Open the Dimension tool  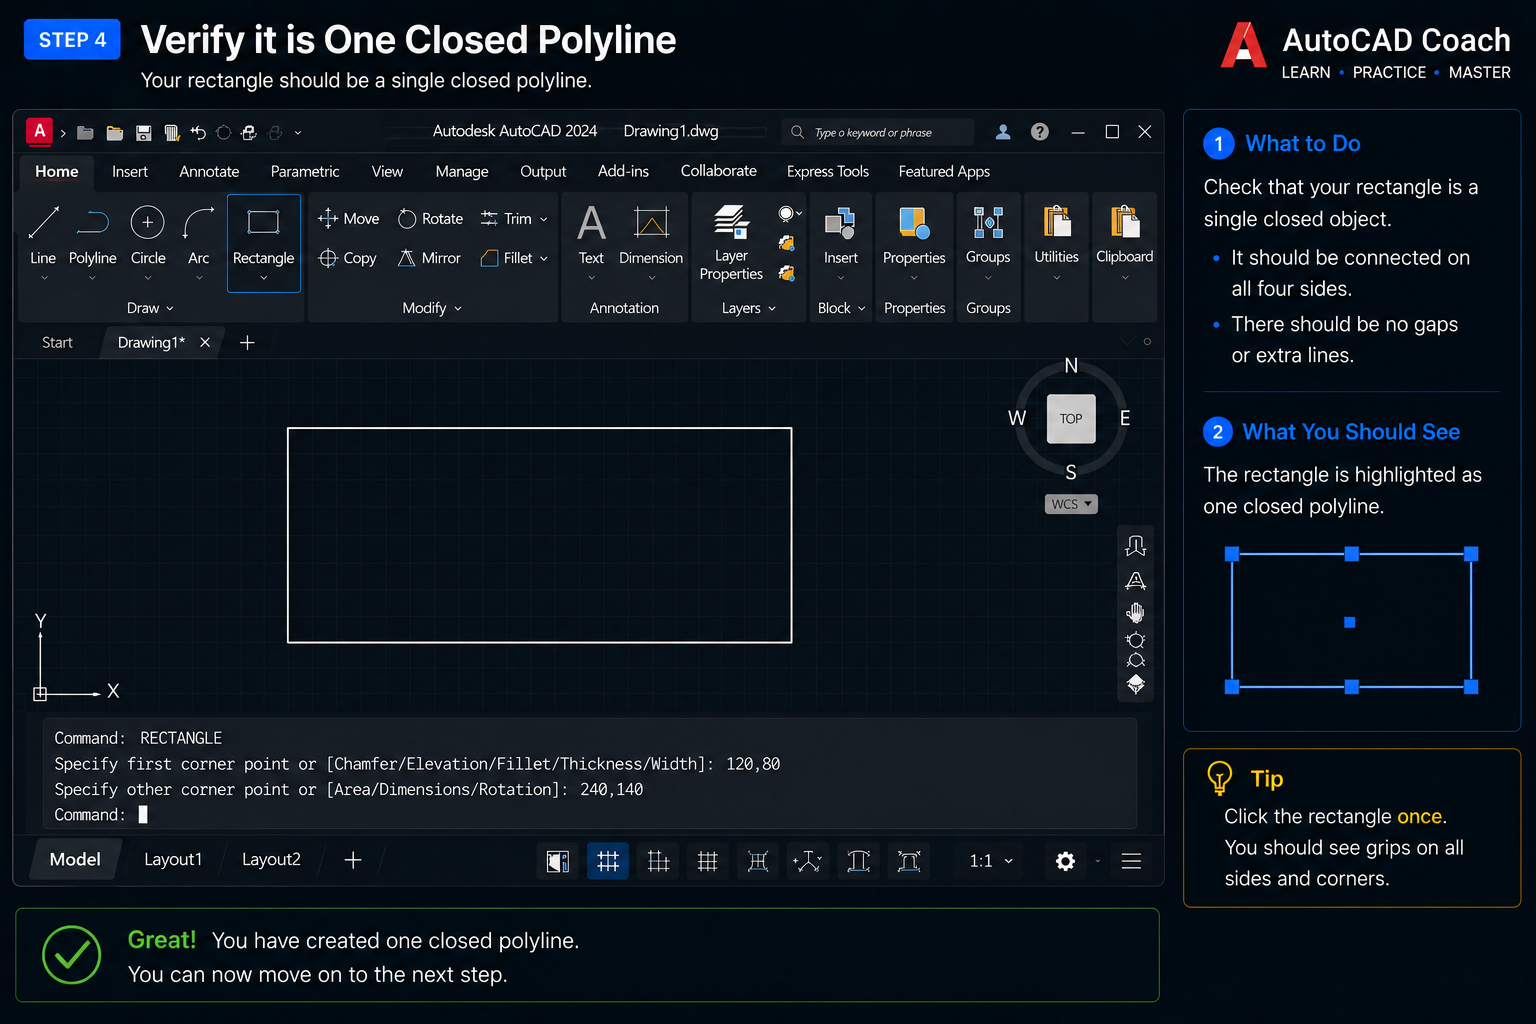point(651,235)
